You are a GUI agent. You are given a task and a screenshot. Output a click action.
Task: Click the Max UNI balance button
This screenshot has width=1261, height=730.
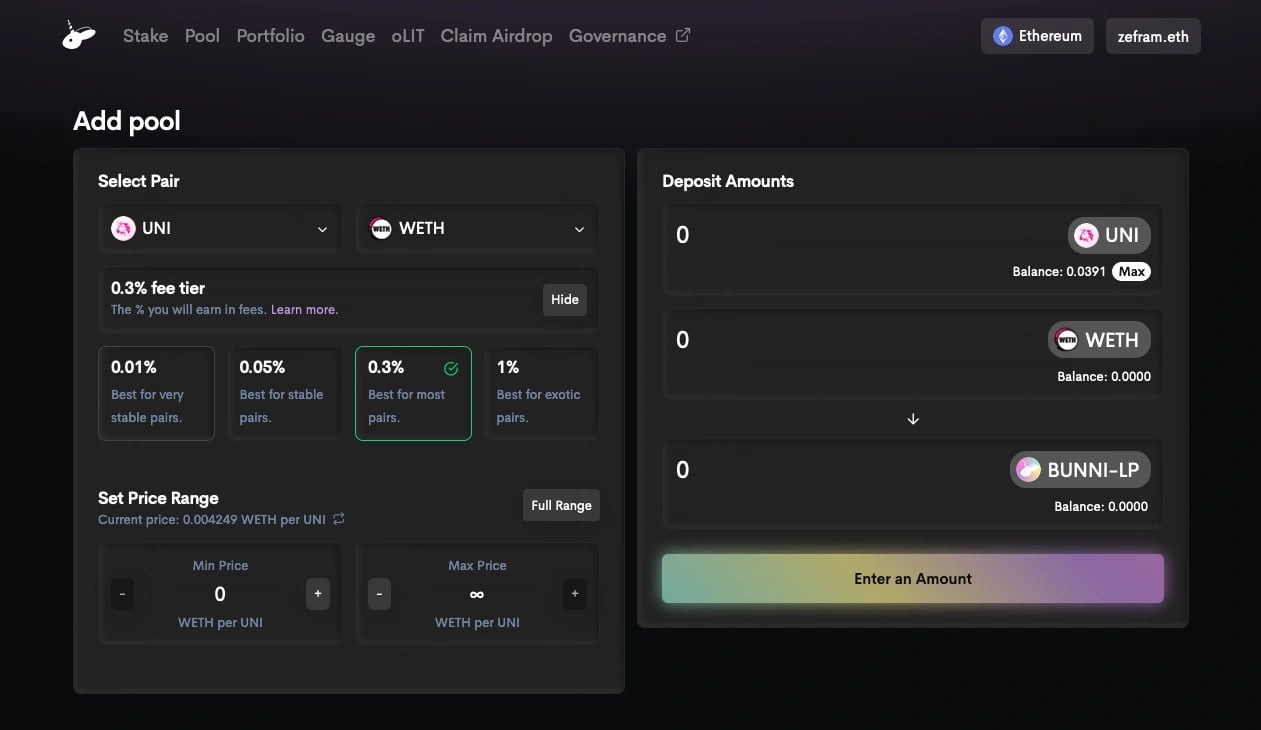tap(1131, 271)
